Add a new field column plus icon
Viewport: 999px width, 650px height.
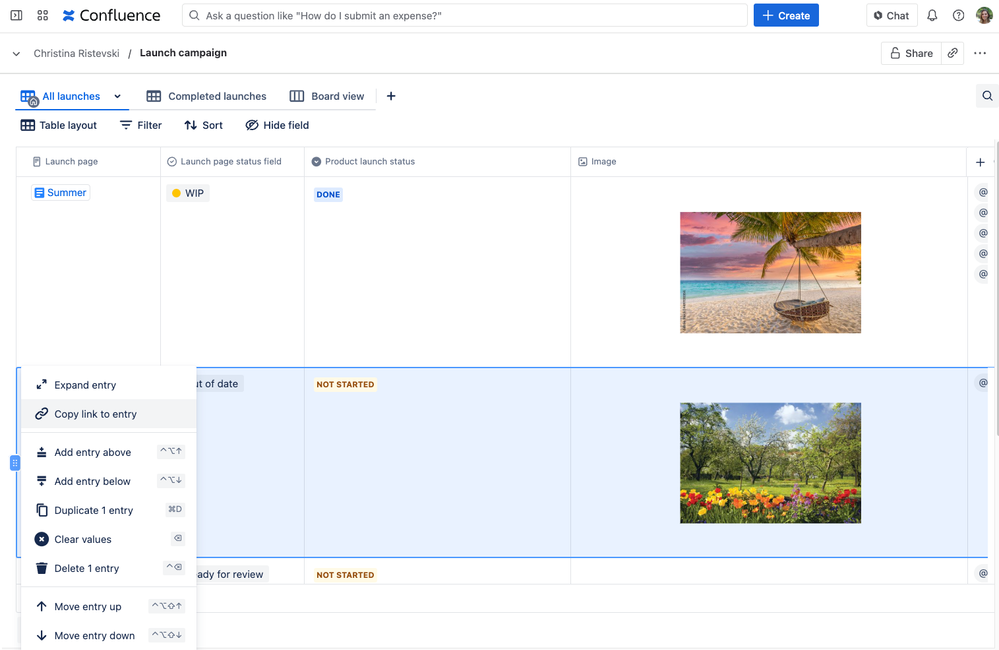click(x=980, y=162)
